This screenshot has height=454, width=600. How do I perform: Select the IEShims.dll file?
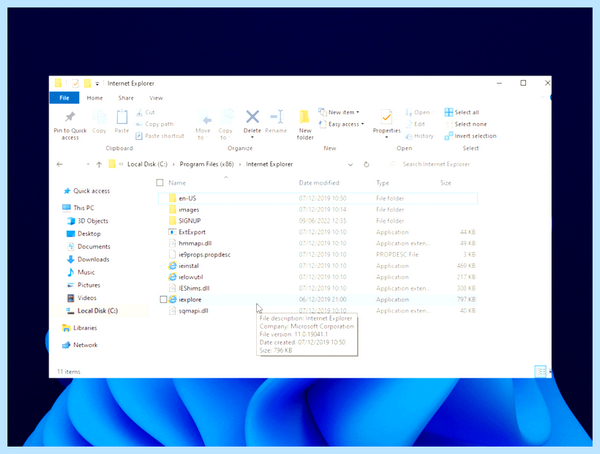[x=318, y=288]
